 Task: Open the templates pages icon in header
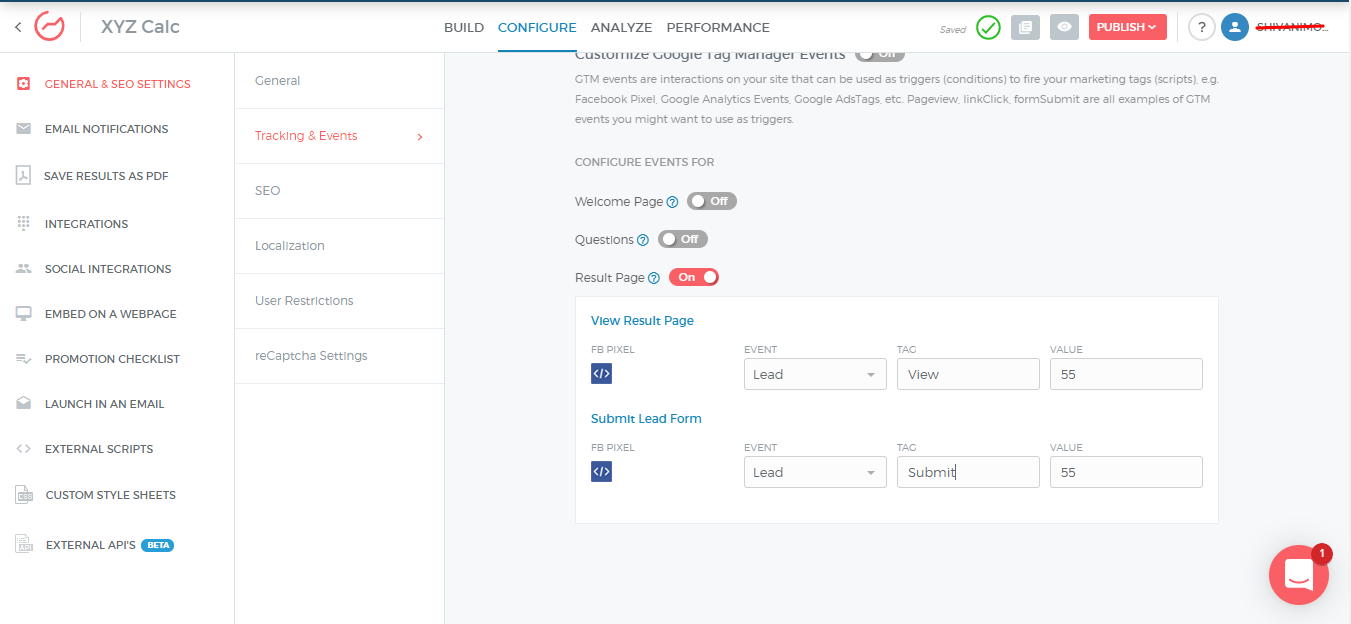pyautogui.click(x=1025, y=28)
